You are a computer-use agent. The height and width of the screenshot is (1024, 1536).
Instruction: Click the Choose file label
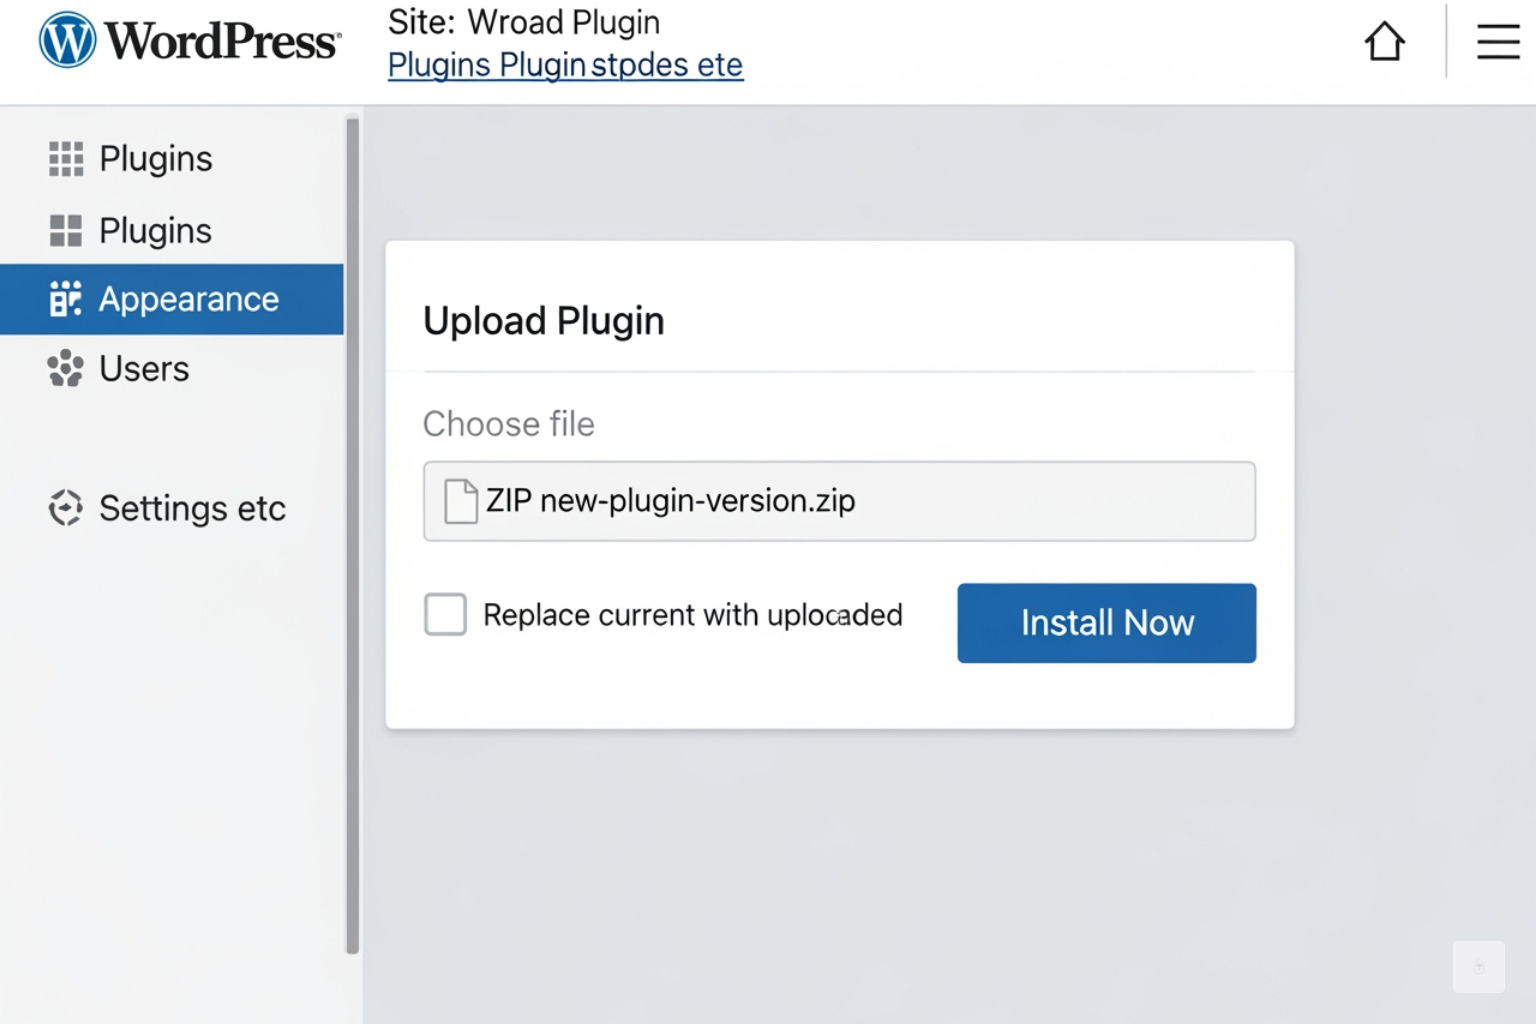pos(508,424)
